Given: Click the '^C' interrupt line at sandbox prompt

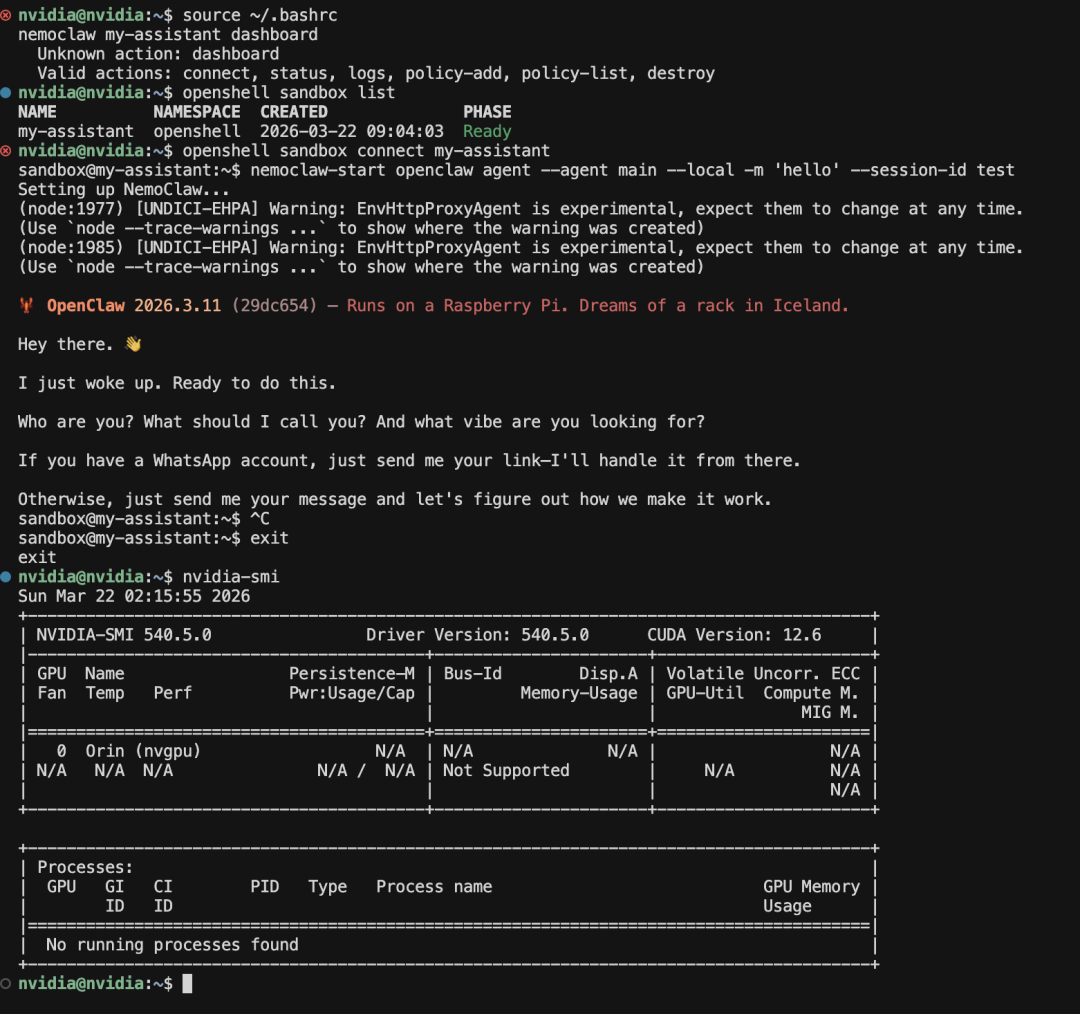Looking at the screenshot, I should [x=260, y=519].
